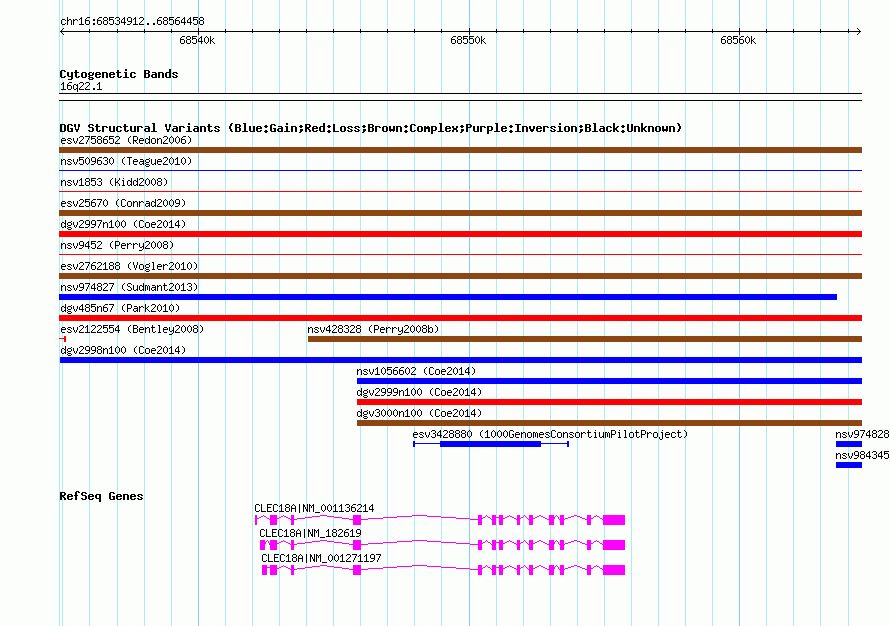Click the dgv2999n100 (Coe2014) red loss bar
The width and height of the screenshot is (890, 626).
(609, 402)
